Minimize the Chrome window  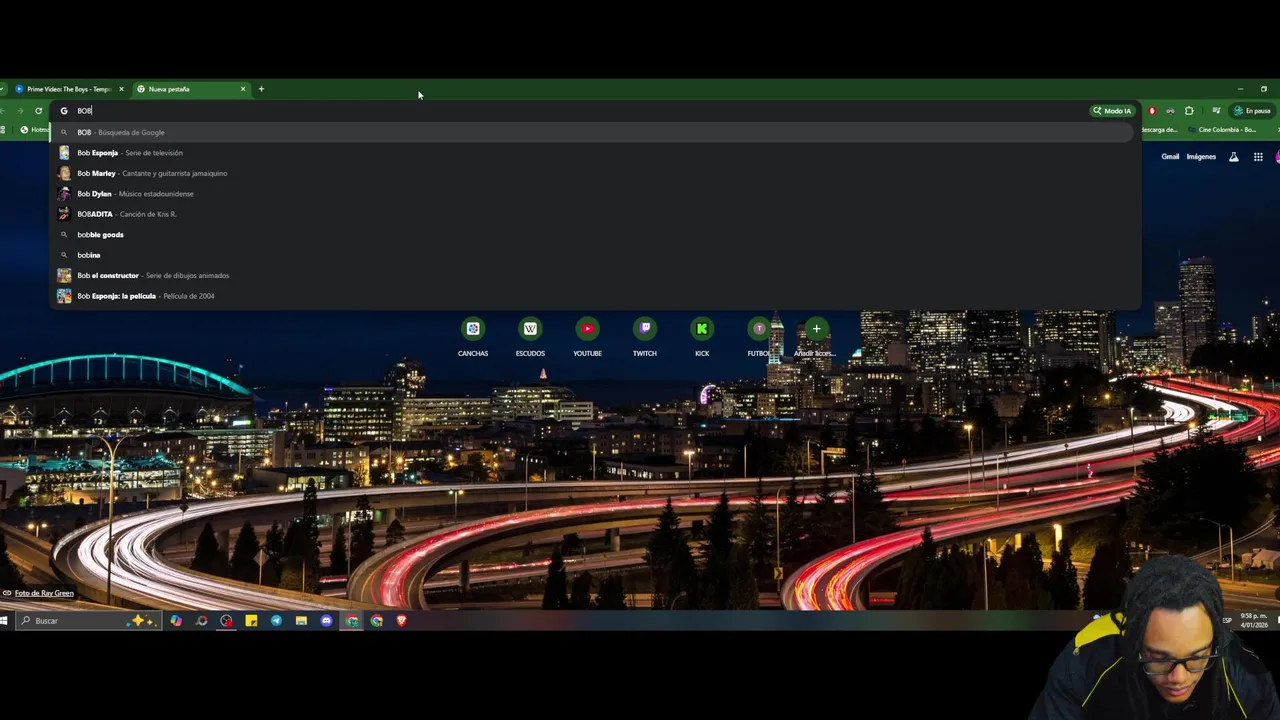click(x=1240, y=89)
